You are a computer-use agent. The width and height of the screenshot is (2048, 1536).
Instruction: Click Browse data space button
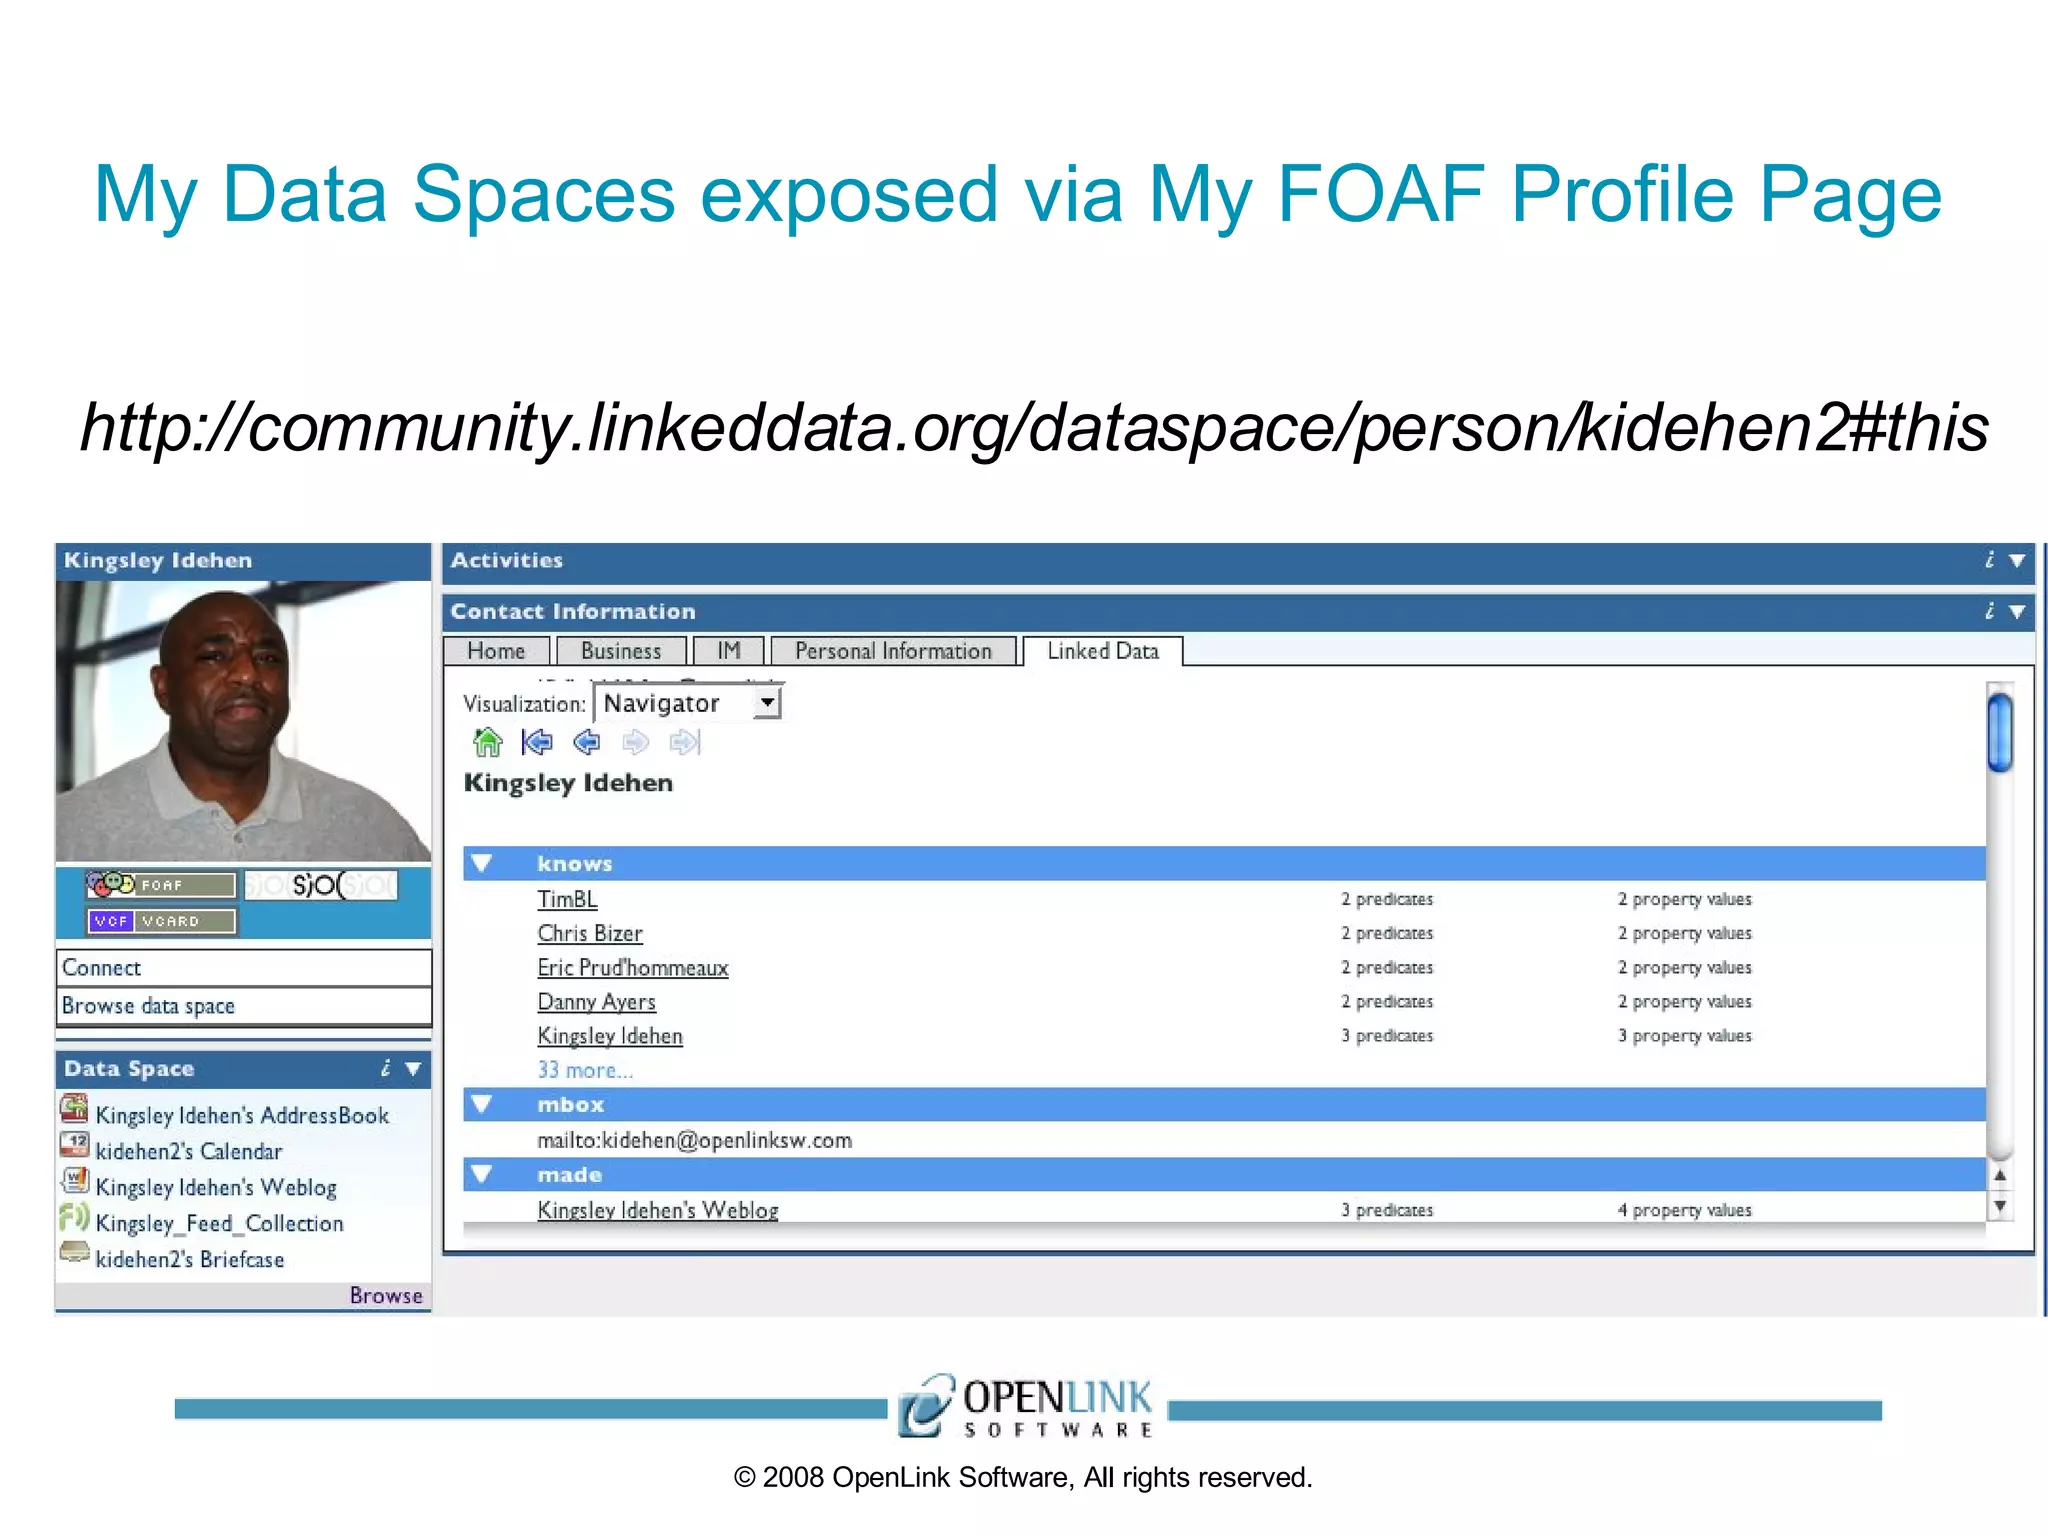pyautogui.click(x=244, y=1005)
